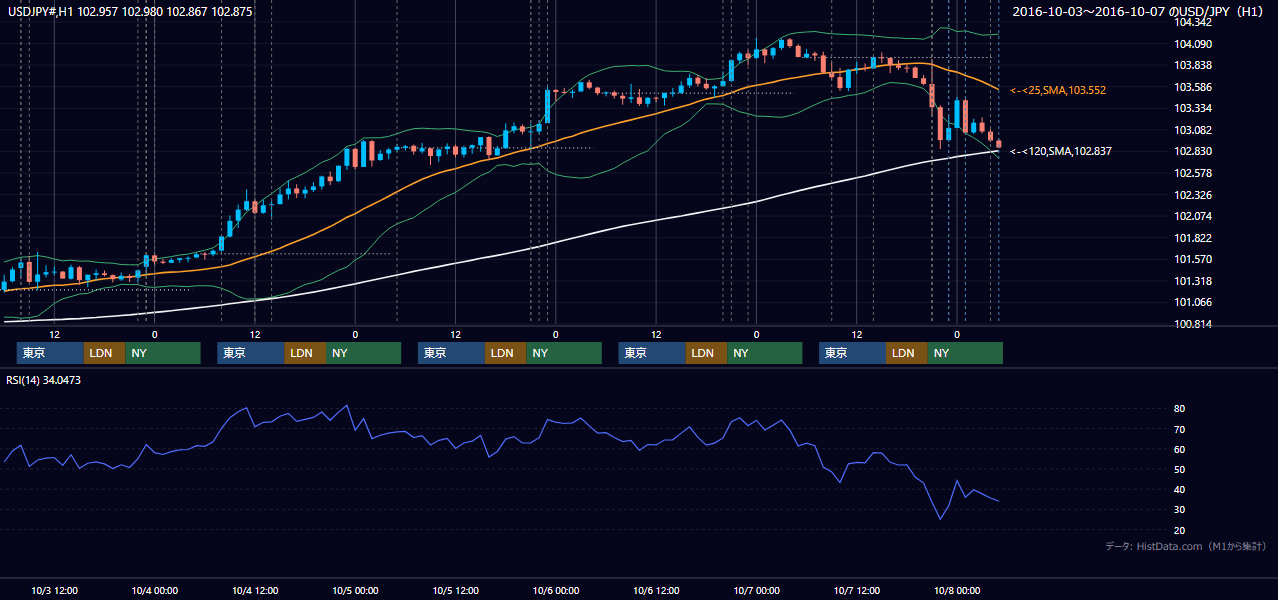
Task: Click the 10/7 12:00 time label
Action: pos(857,590)
